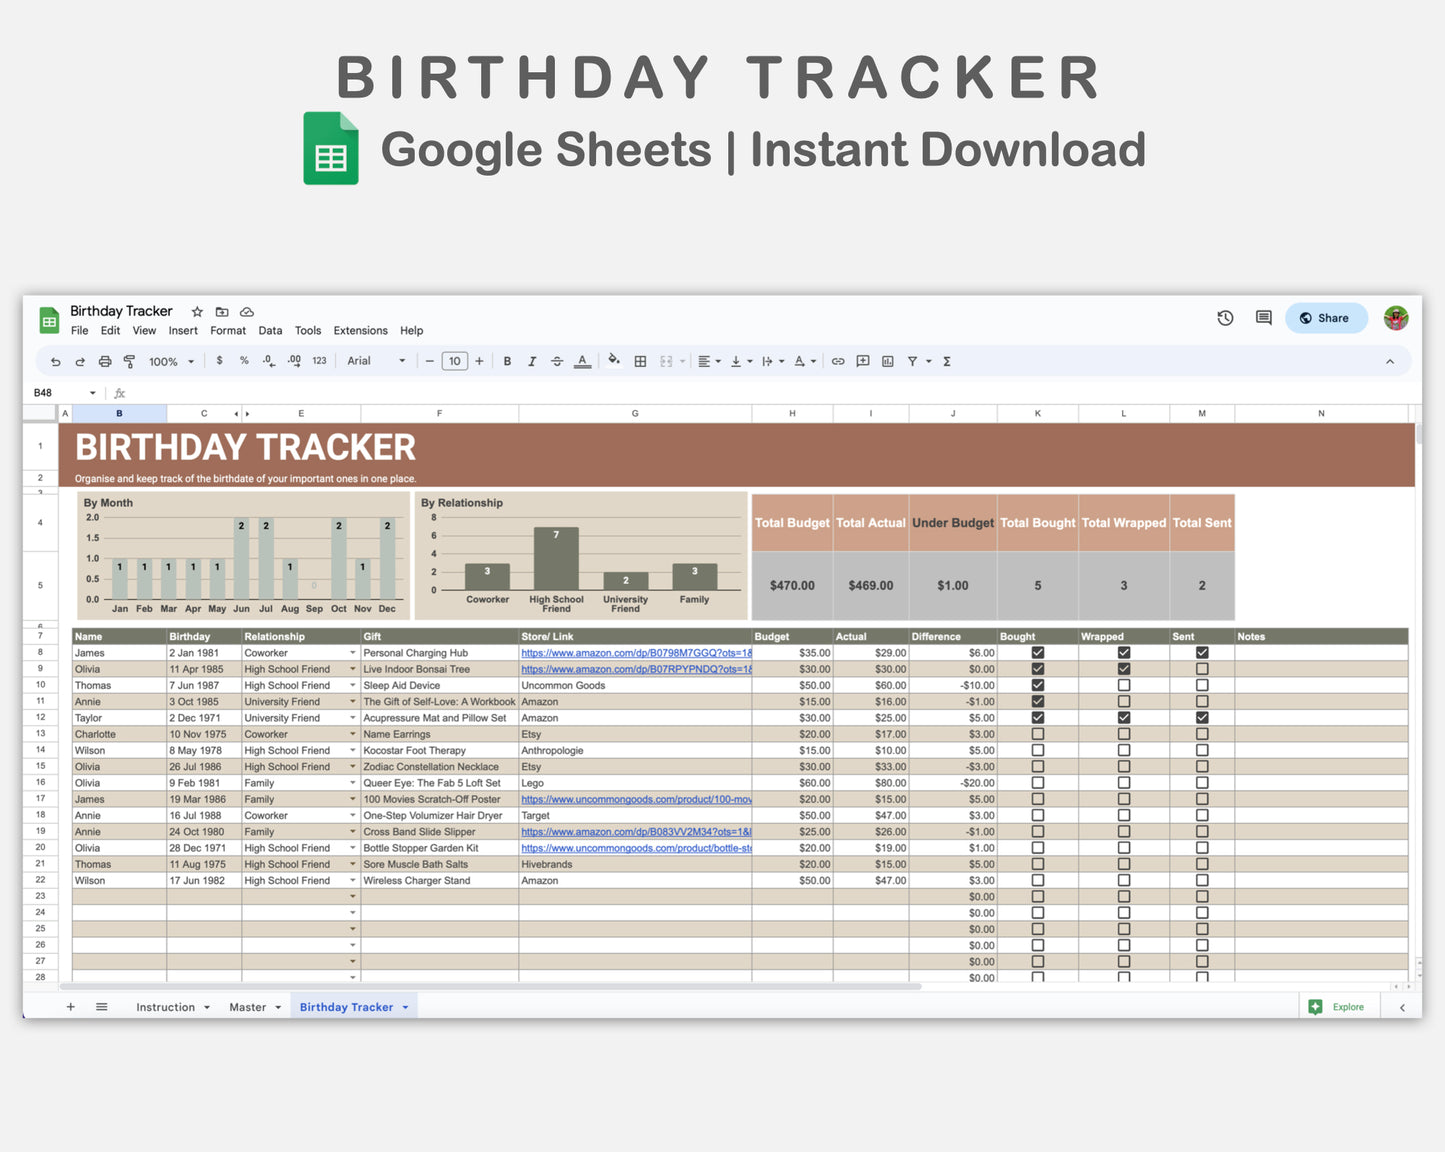Open the Sum functions icon
Screen dimensions: 1445x1152
coord(945,361)
